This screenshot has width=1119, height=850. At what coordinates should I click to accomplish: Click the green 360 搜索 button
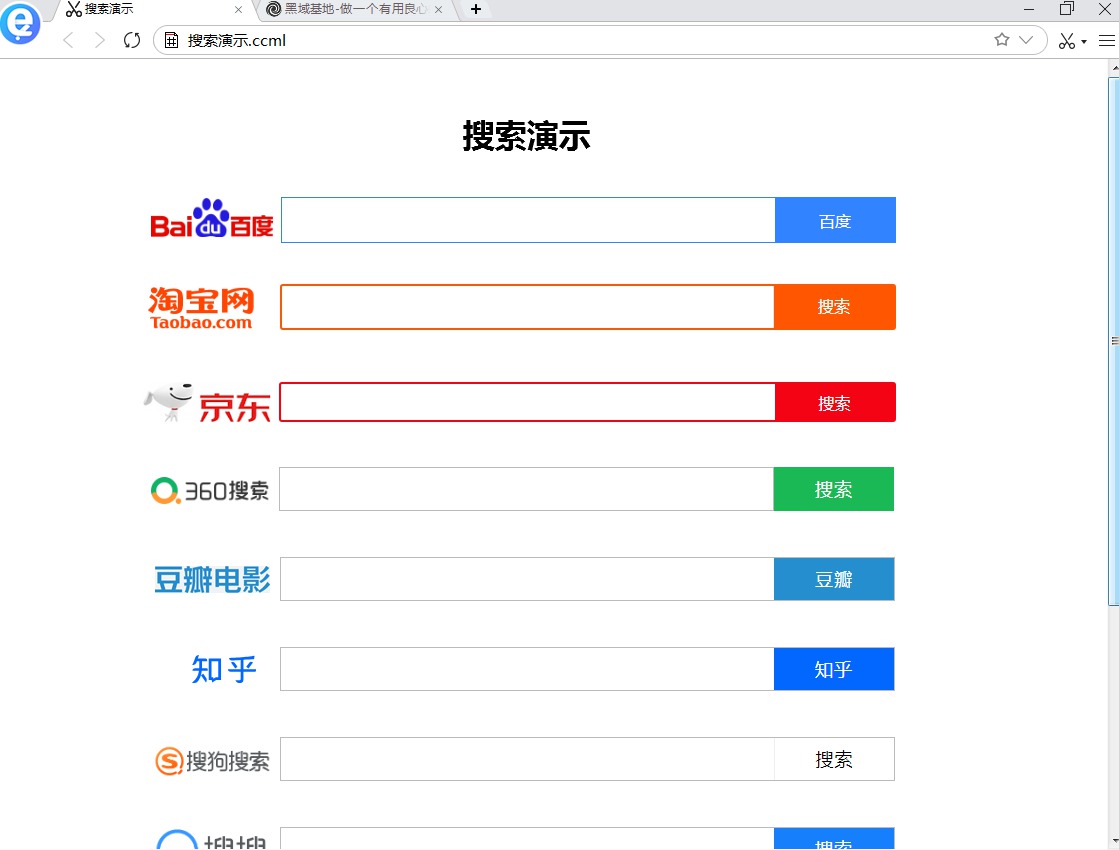(834, 489)
